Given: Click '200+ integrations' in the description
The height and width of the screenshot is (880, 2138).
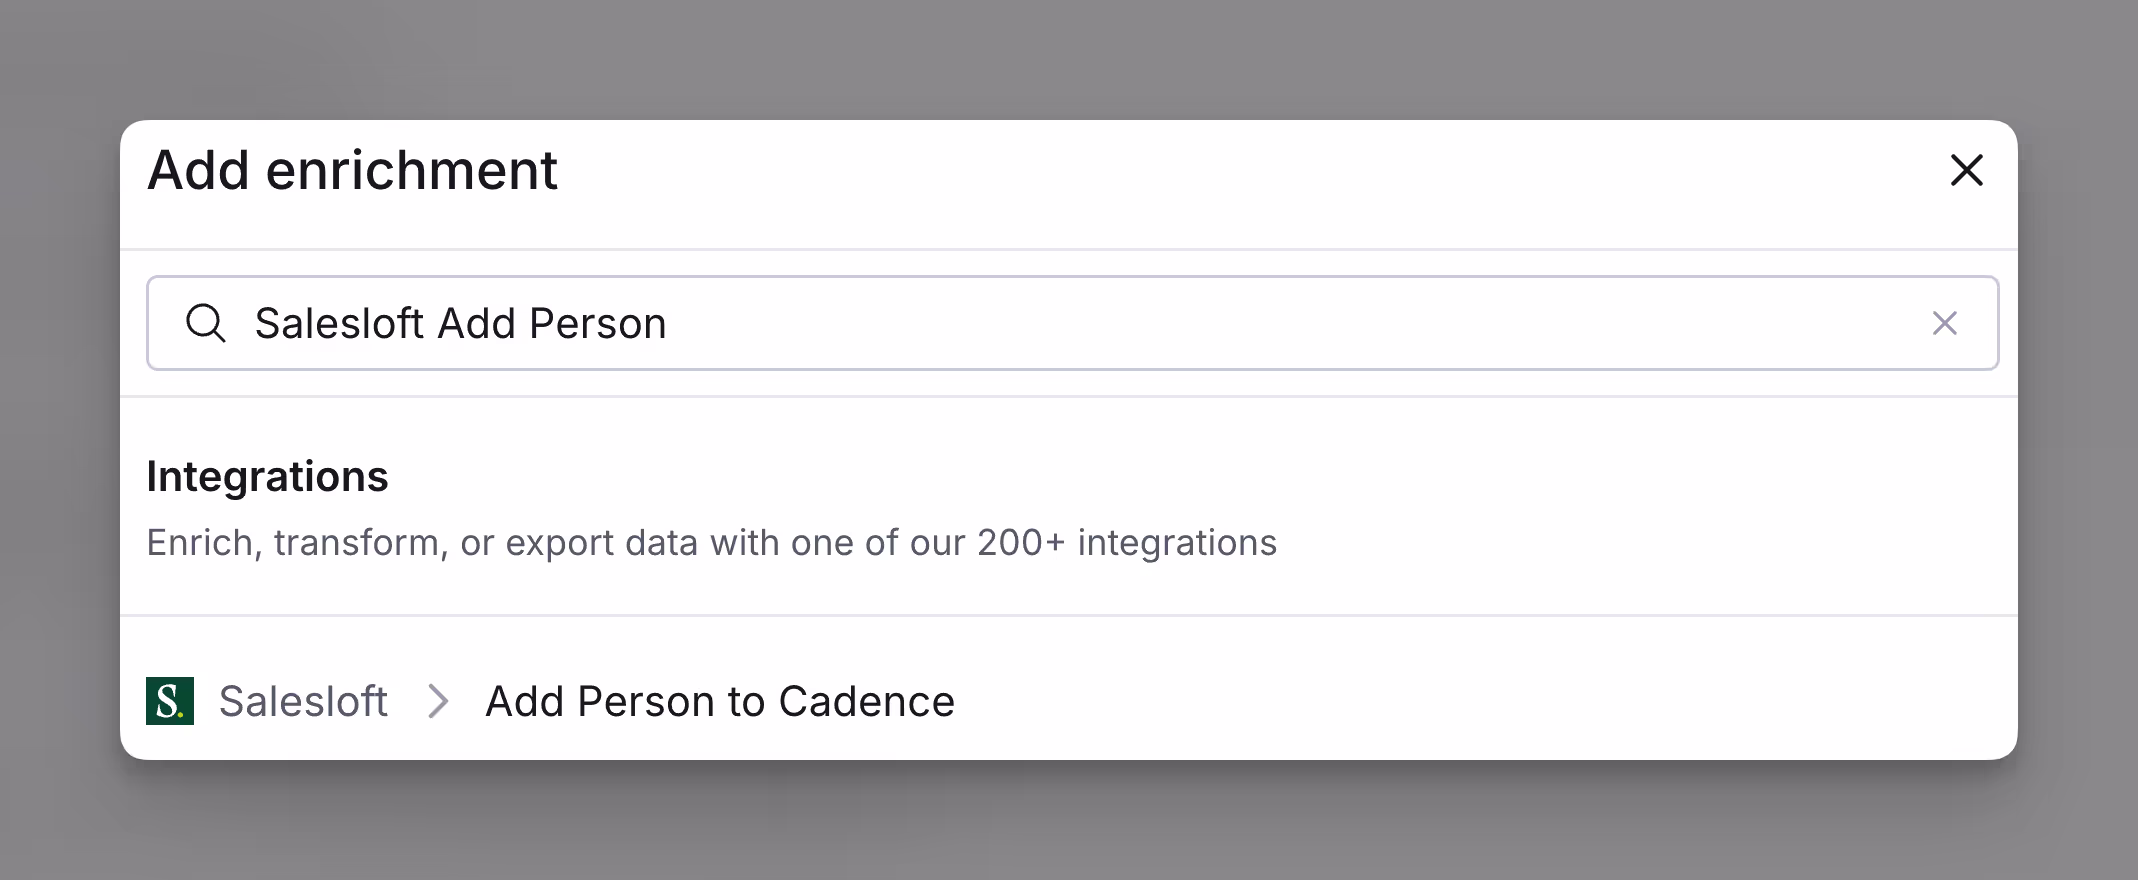Looking at the screenshot, I should point(1126,543).
